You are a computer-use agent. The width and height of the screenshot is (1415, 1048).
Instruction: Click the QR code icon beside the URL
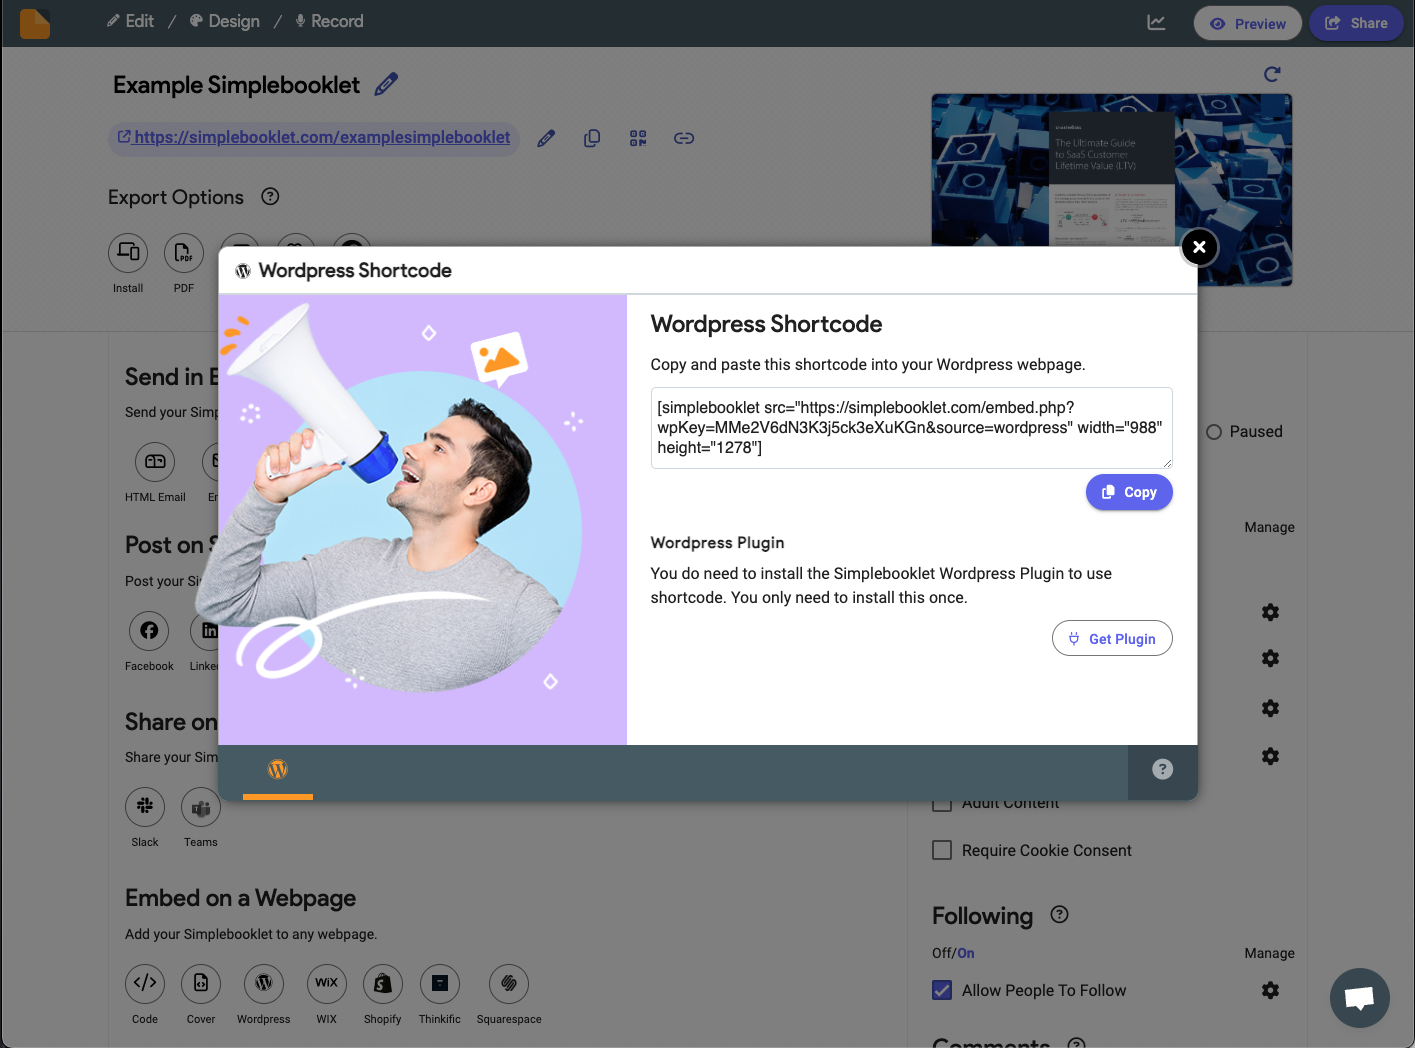coord(638,138)
